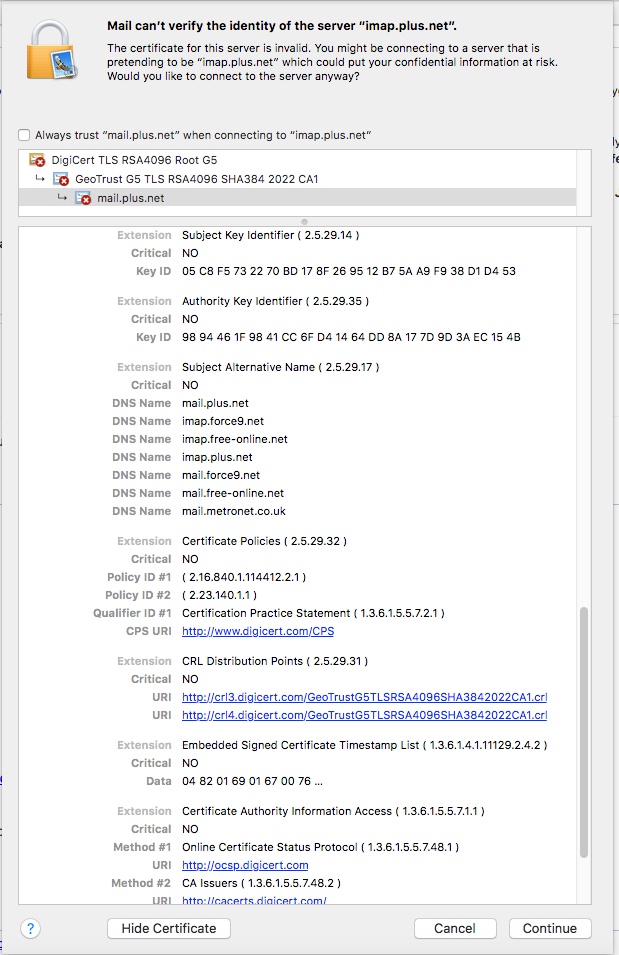Click the DigiCert root certificate icon
This screenshot has width=619, height=955.
tap(37, 160)
